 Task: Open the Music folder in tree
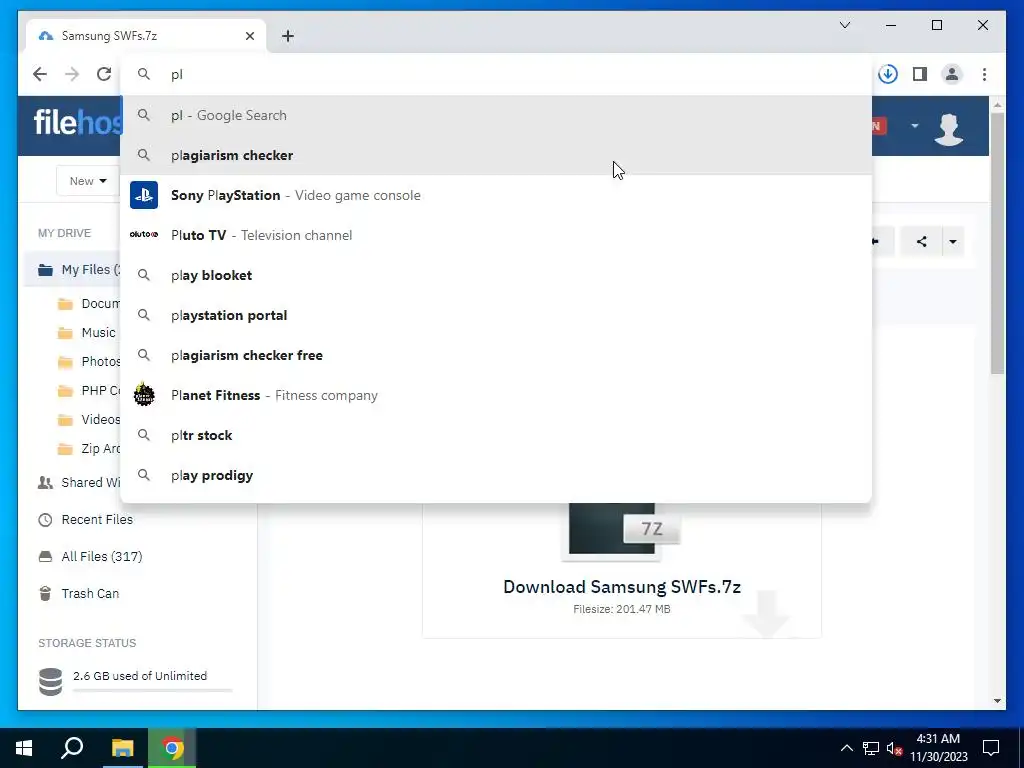pos(87,332)
